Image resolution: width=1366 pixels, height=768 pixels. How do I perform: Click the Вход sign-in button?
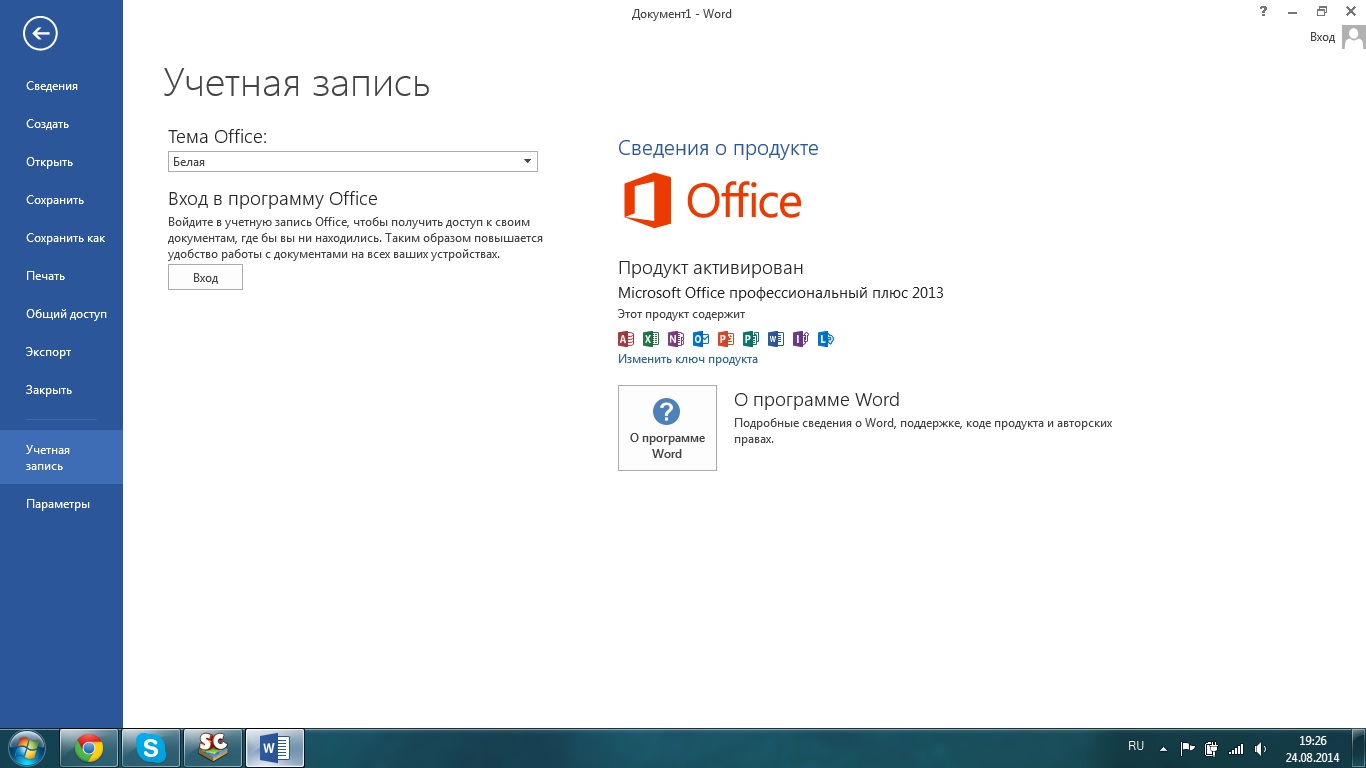(205, 278)
